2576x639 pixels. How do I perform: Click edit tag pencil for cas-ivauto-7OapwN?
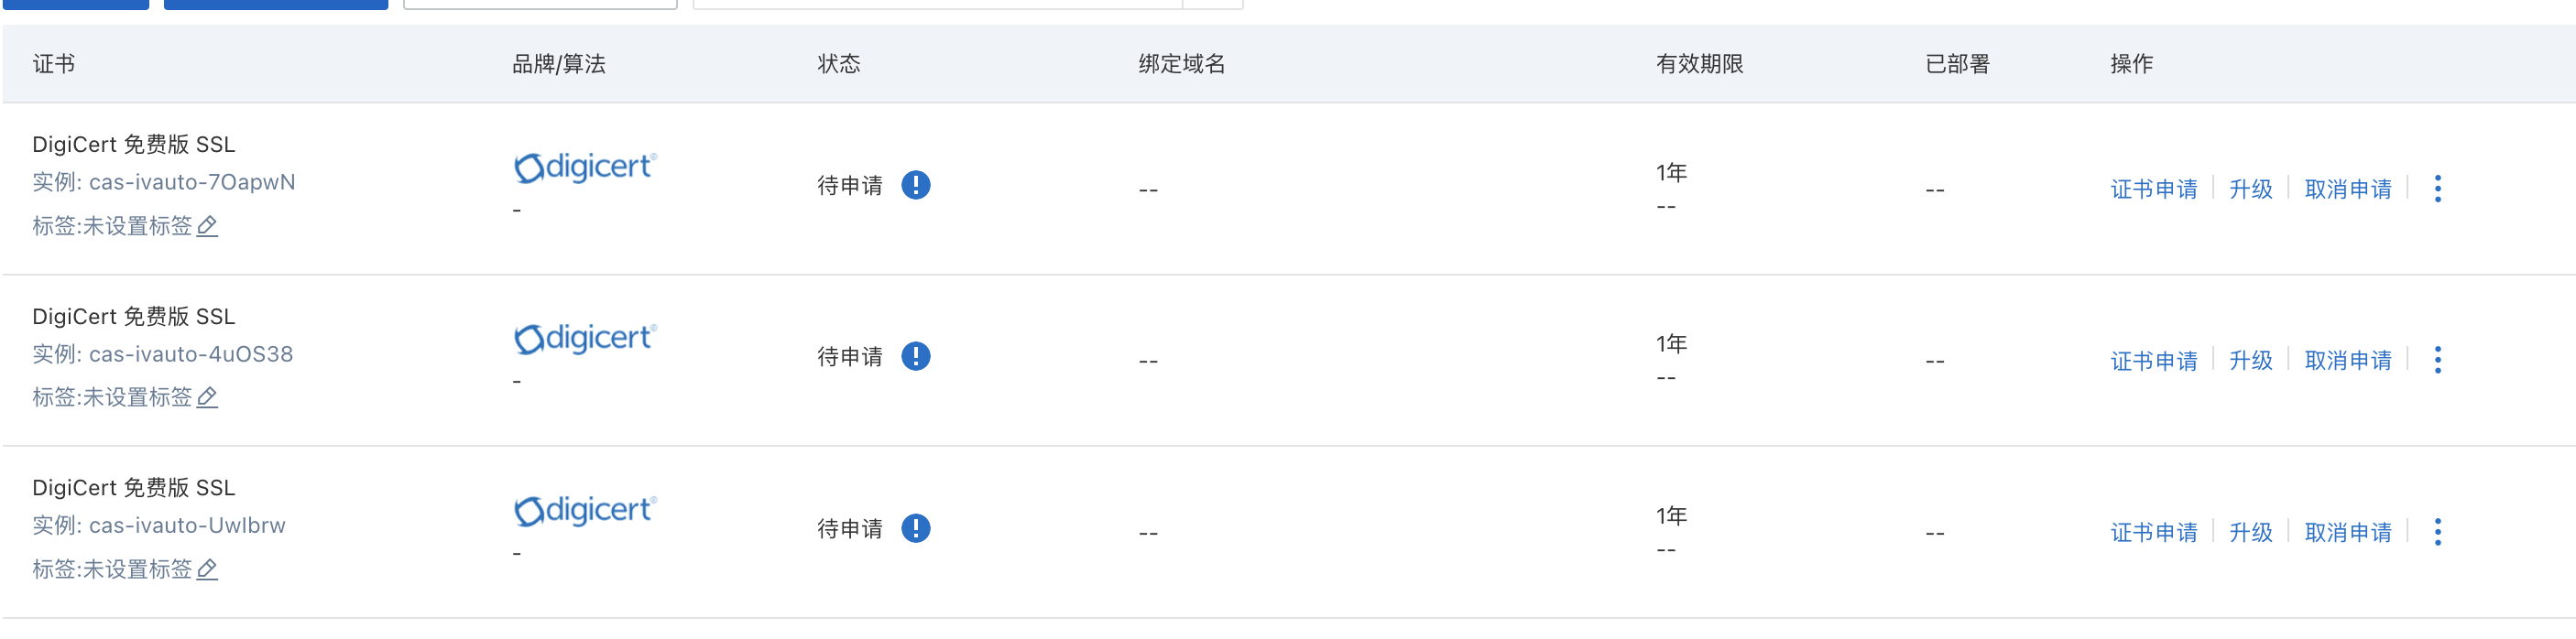(x=207, y=226)
